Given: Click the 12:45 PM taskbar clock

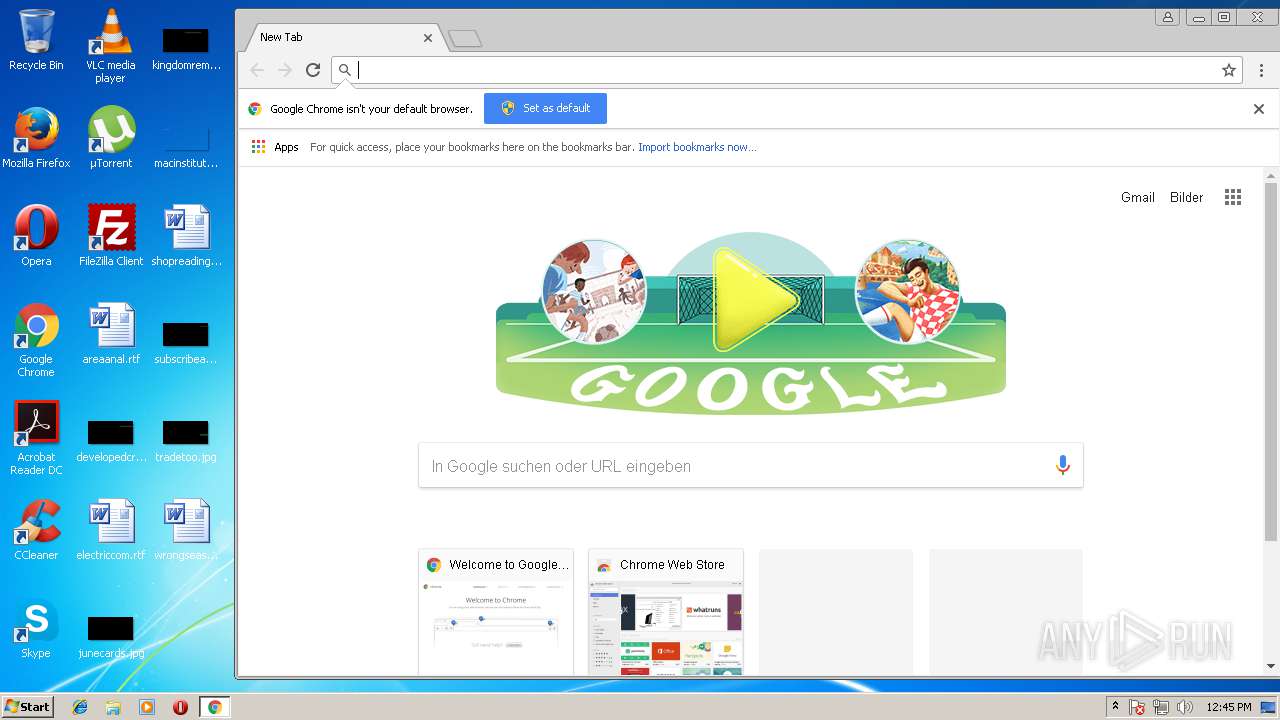Looking at the screenshot, I should tap(1229, 707).
